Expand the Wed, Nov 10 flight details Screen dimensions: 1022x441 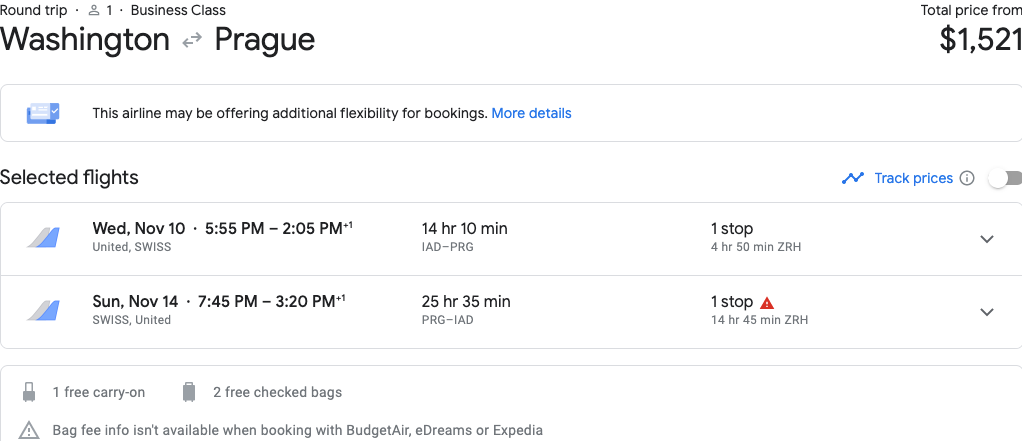(x=987, y=239)
